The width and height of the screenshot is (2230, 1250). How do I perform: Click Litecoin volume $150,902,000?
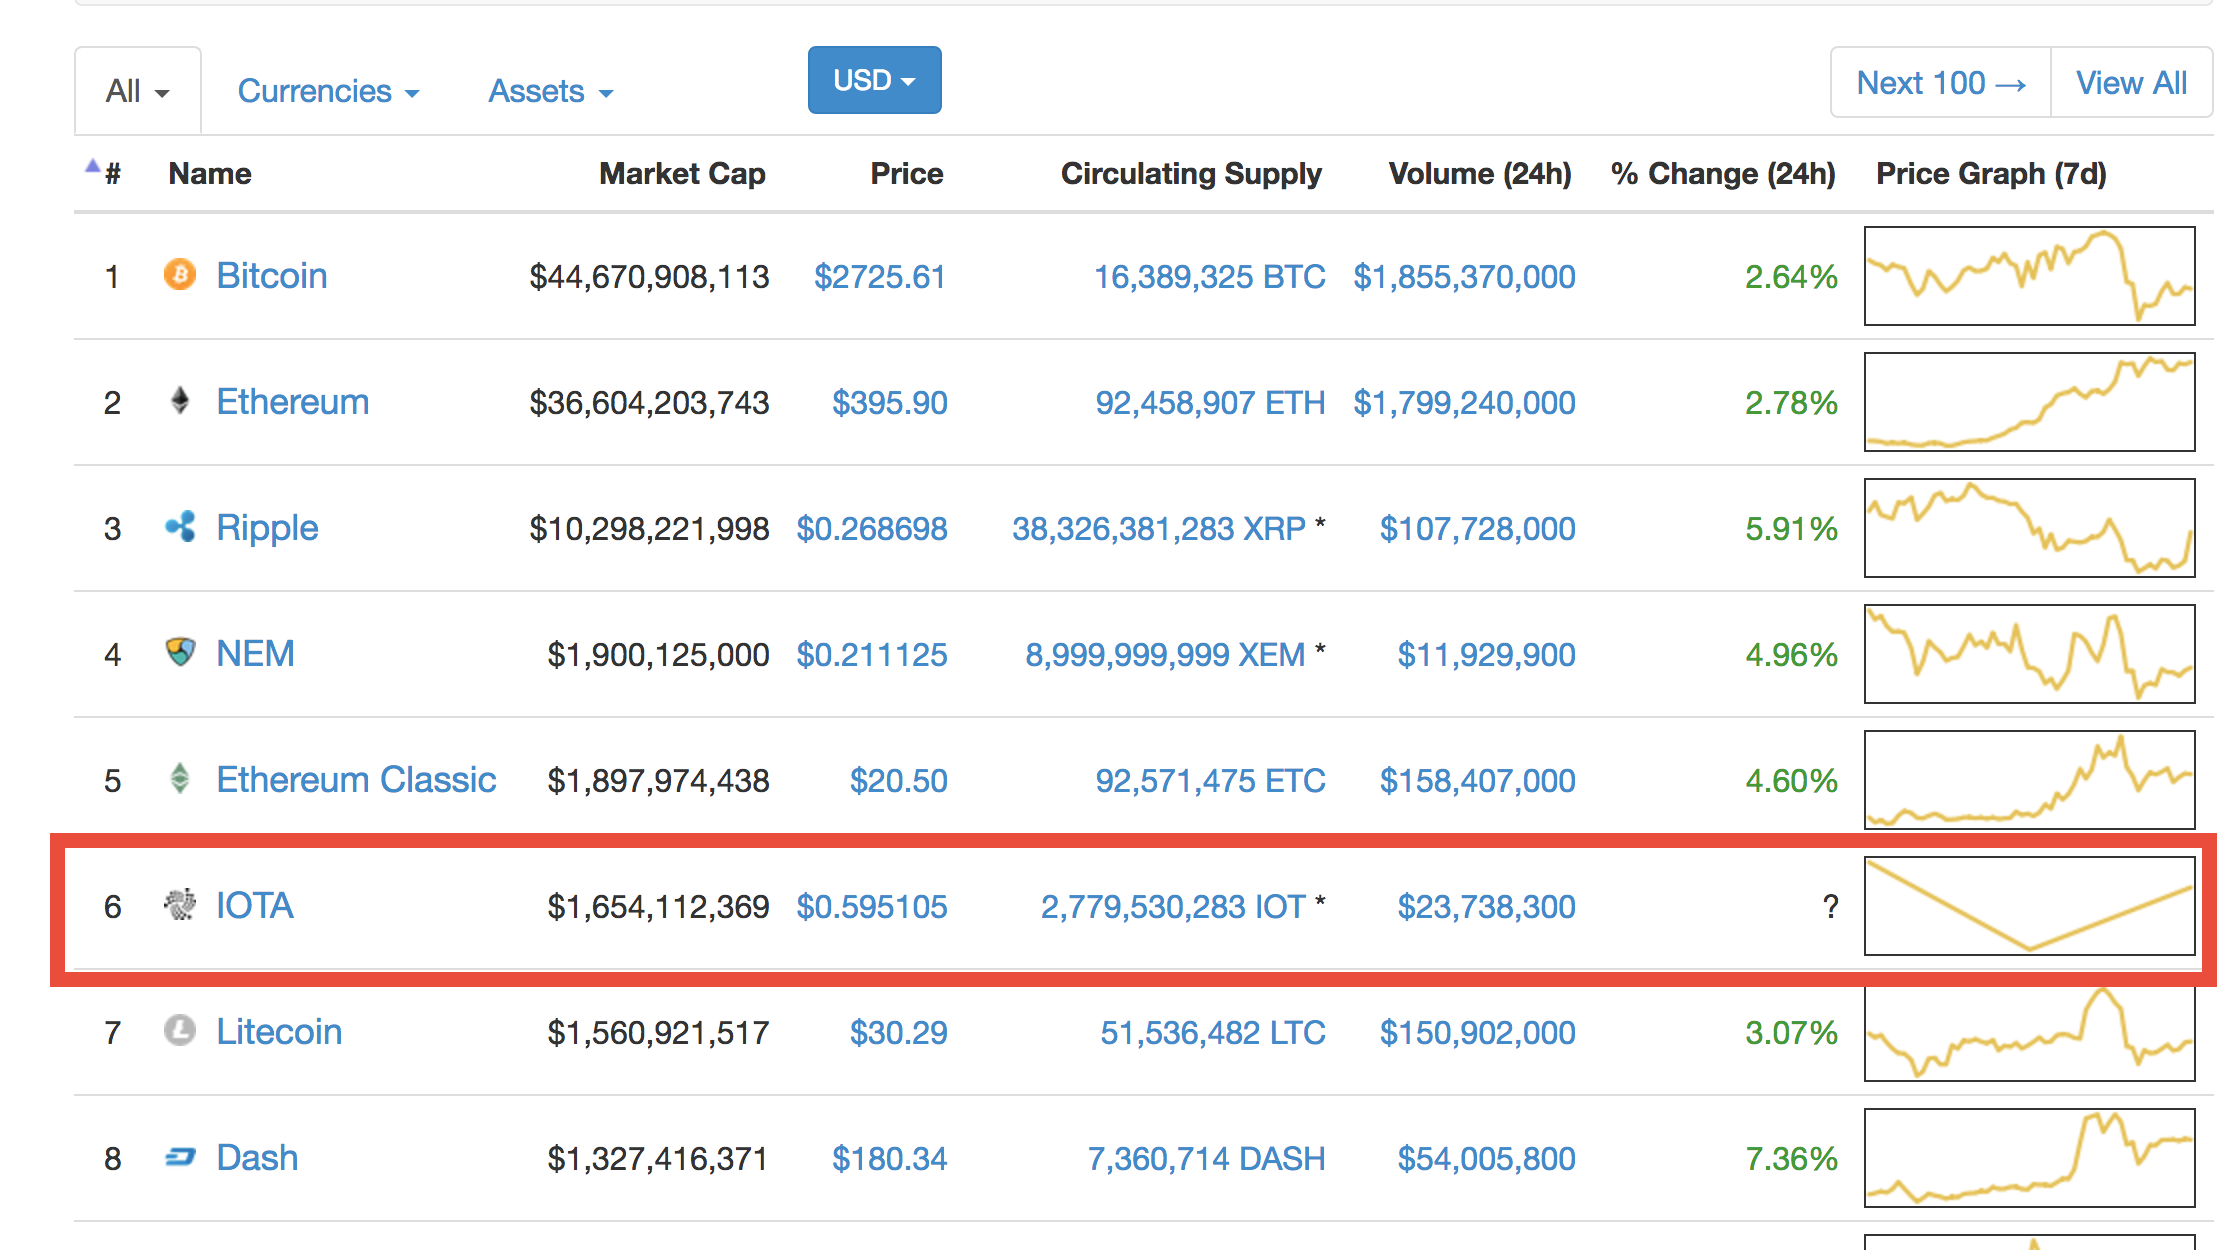tap(1478, 1033)
